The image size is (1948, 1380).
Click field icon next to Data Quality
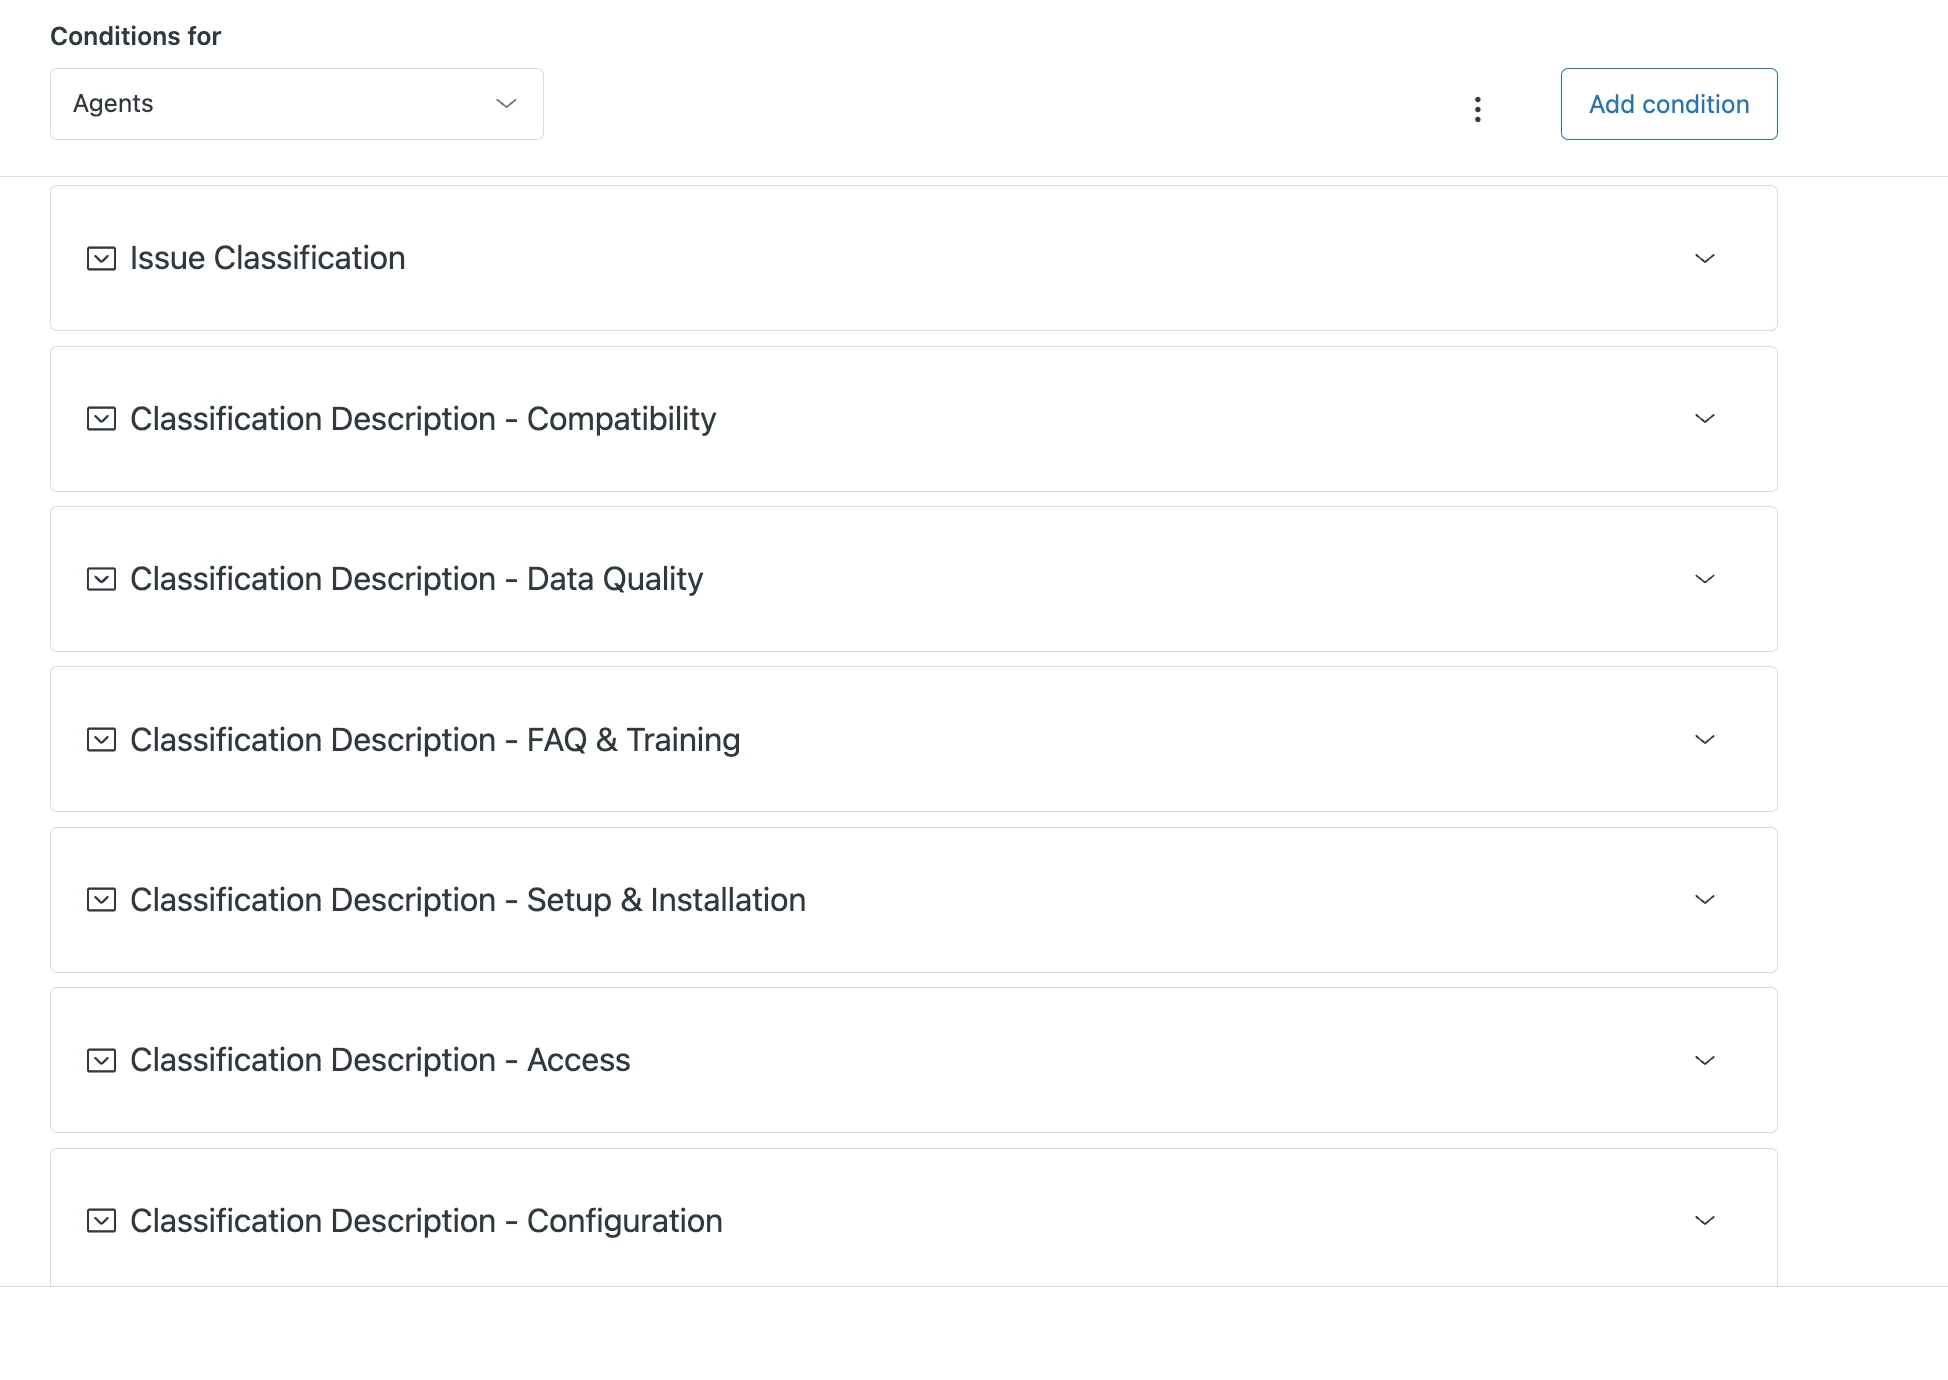tap(101, 579)
